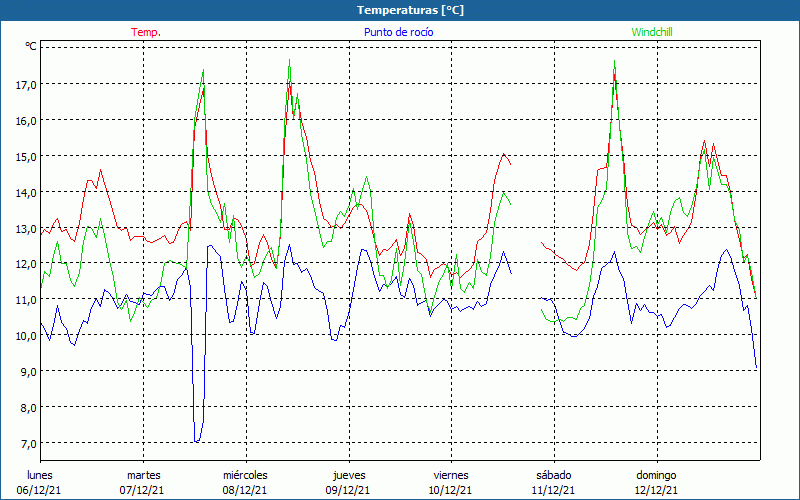800x500 pixels.
Task: Click the 15,0 y-axis value
Action: (x=26, y=157)
